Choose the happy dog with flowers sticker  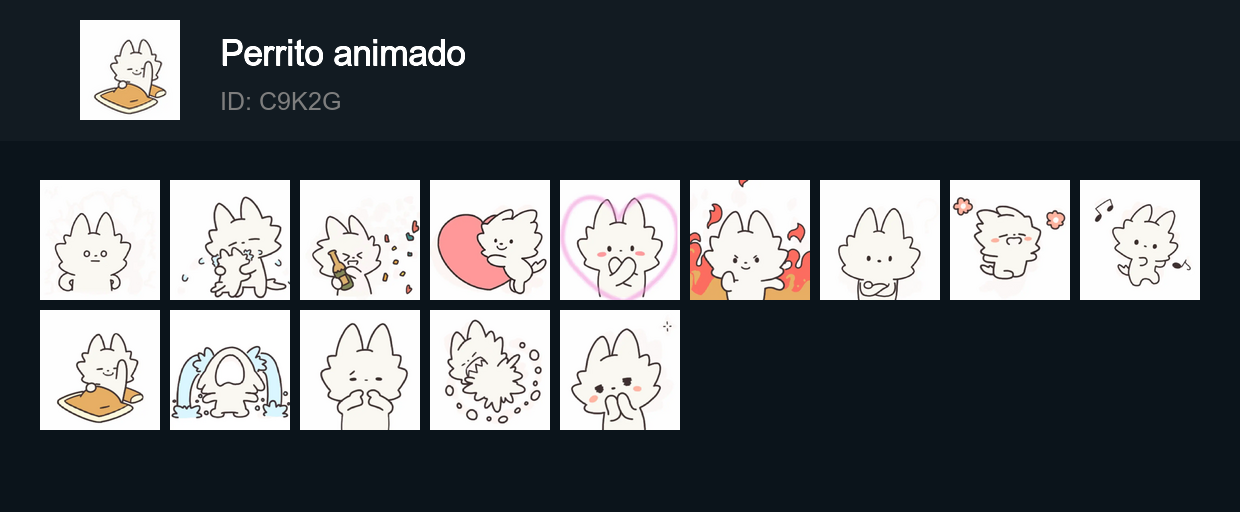click(x=1010, y=240)
